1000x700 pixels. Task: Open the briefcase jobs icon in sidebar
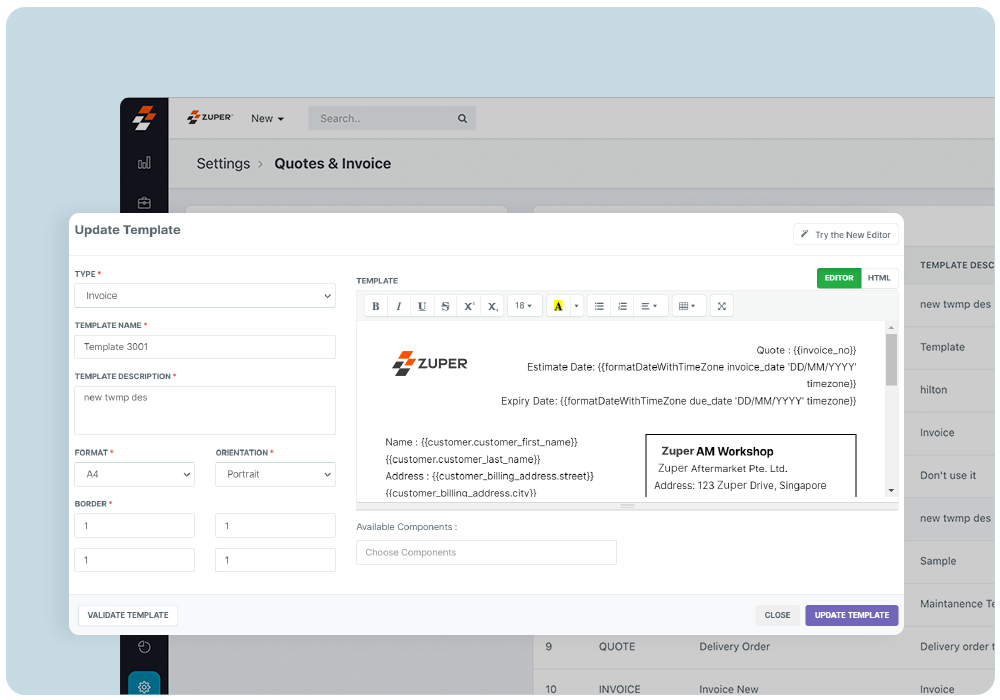tap(144, 203)
